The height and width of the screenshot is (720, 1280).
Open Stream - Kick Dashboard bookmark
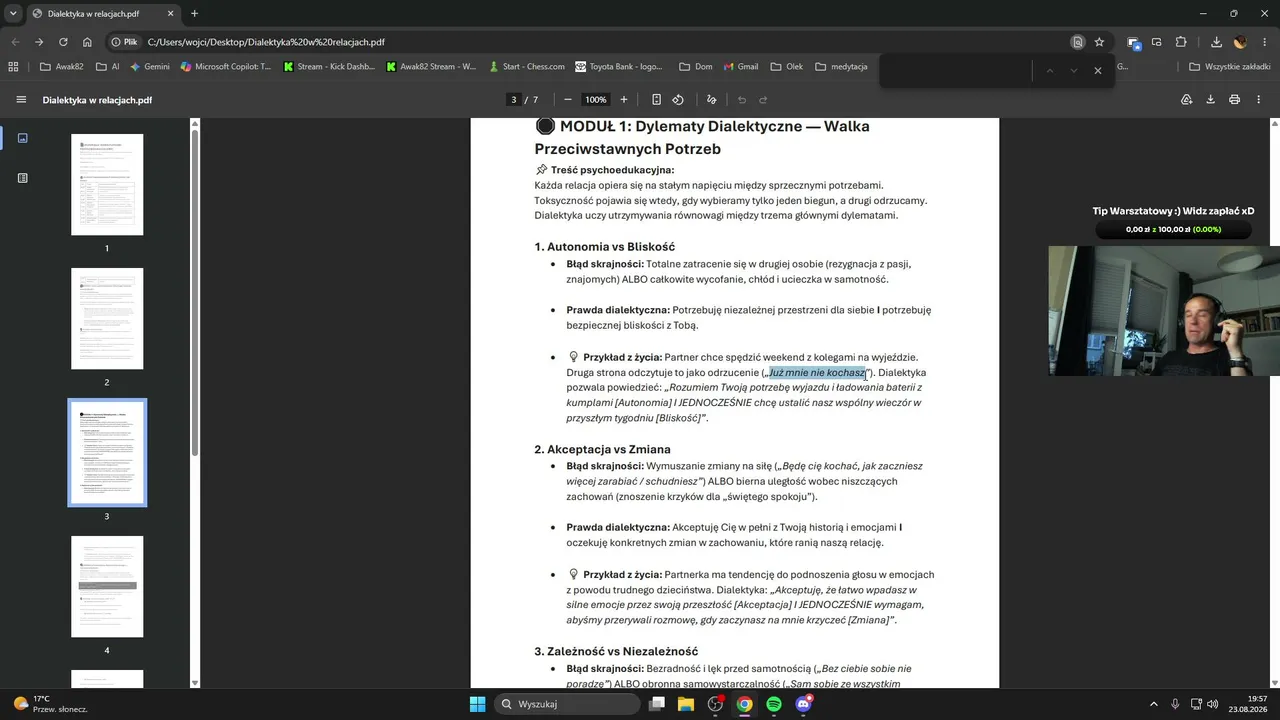pos(329,67)
